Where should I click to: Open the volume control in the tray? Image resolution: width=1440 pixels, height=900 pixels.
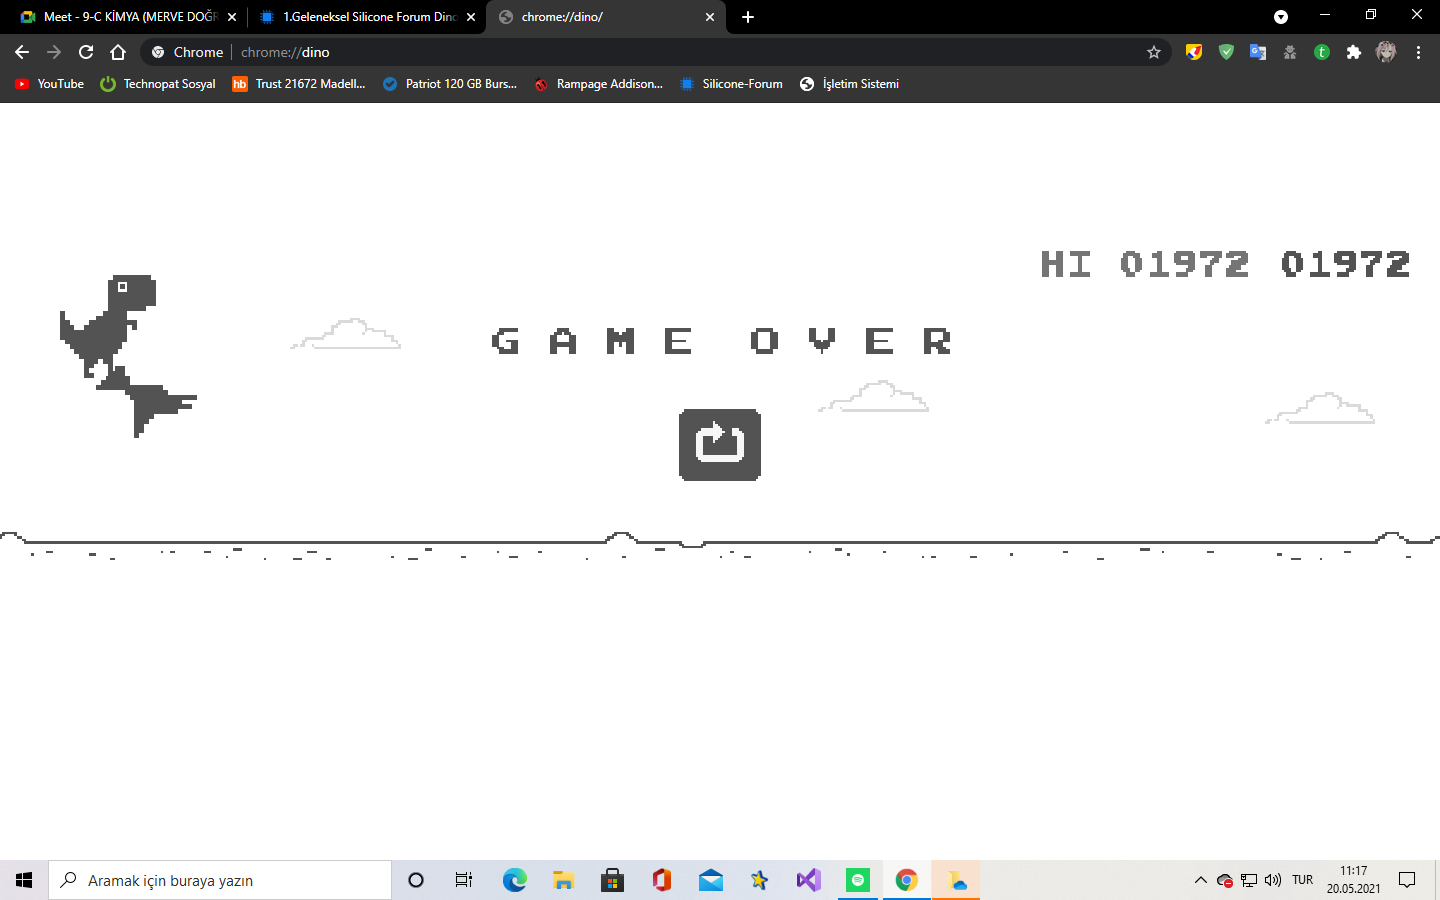[x=1273, y=880]
